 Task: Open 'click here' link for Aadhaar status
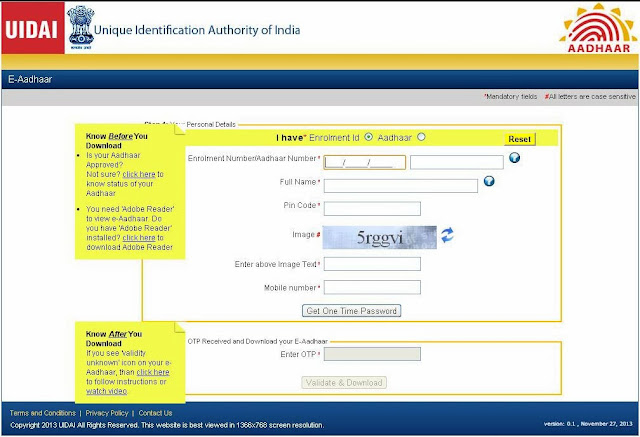(x=139, y=174)
